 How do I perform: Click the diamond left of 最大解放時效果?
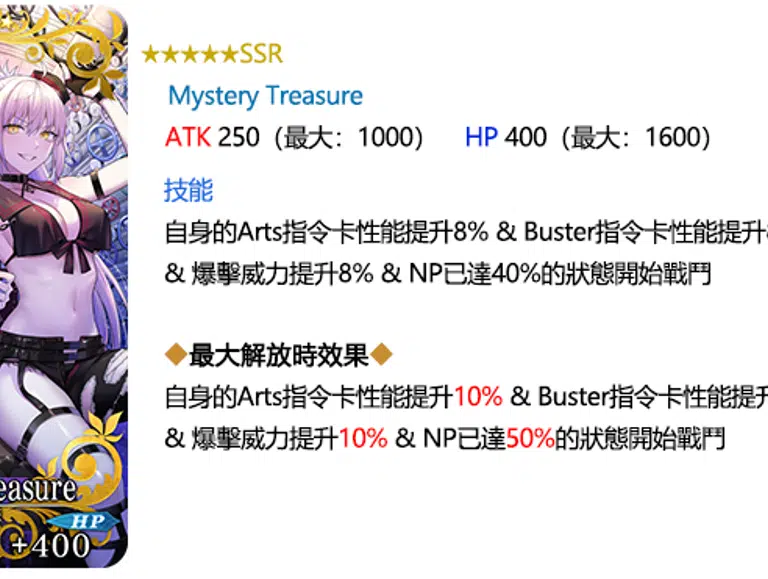point(176,354)
